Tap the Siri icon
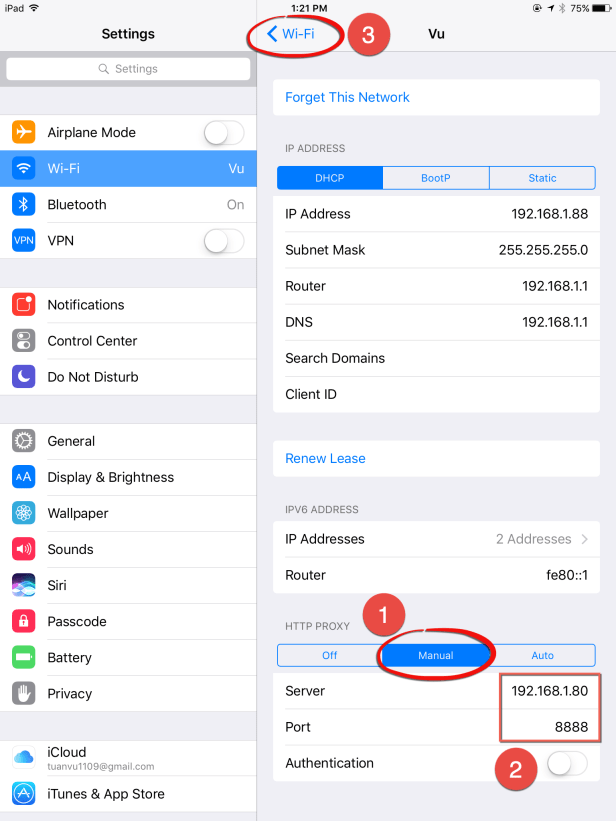This screenshot has height=821, width=616. pyautogui.click(x=24, y=585)
